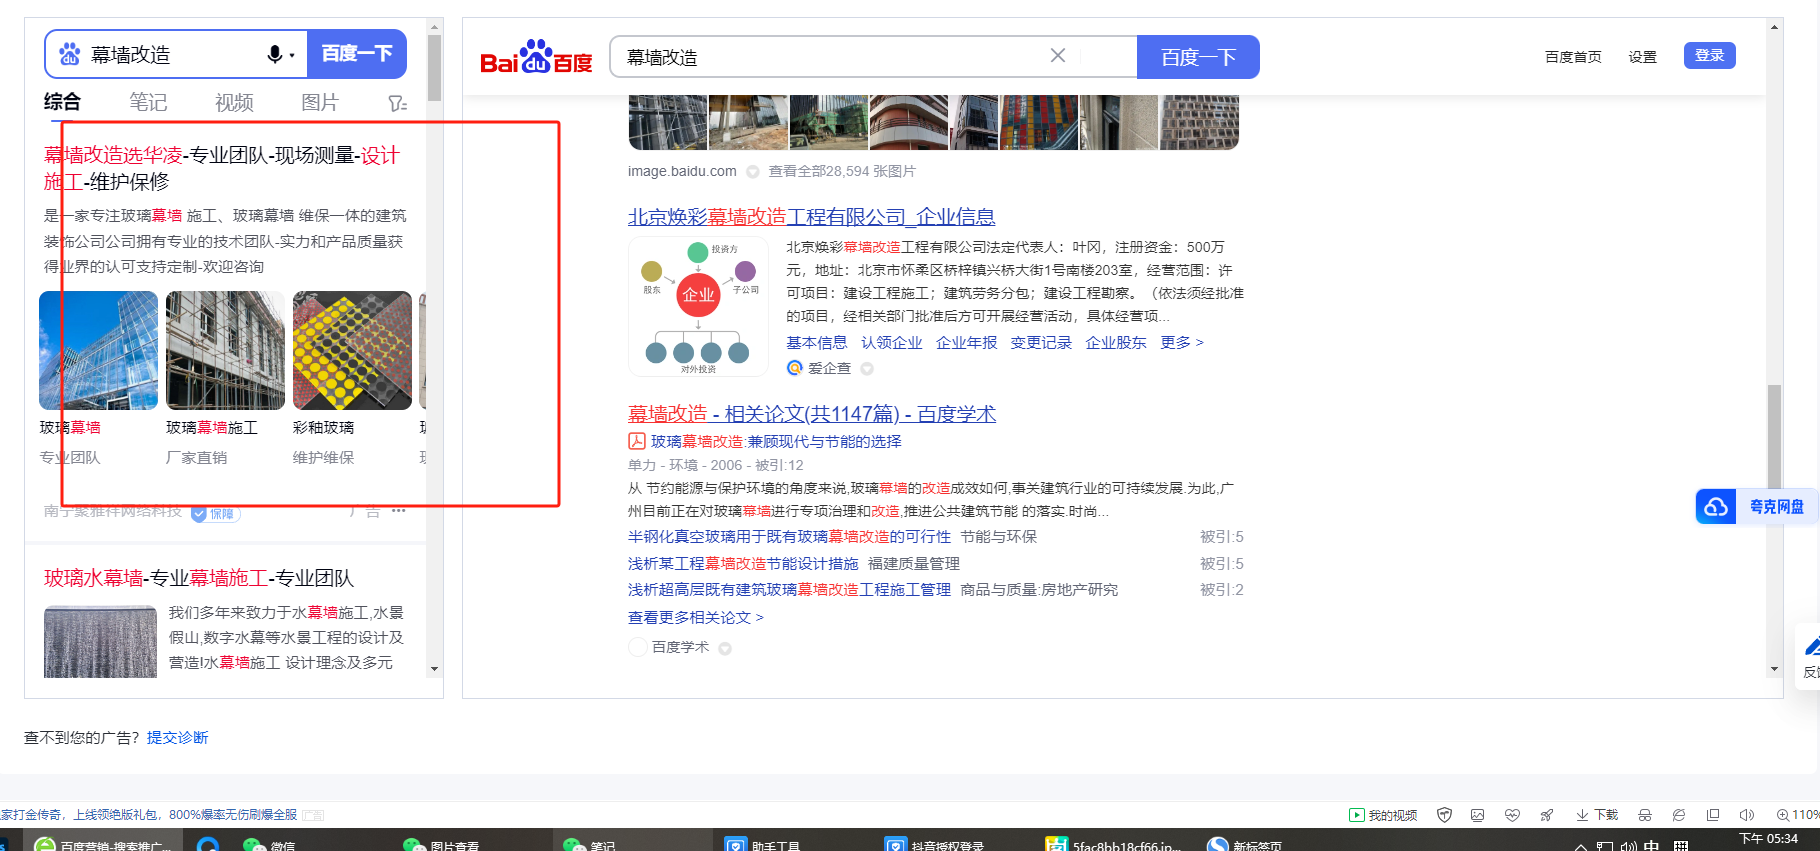
Task: Click the mobile preview vertical scrollbar thumb
Action: click(434, 67)
